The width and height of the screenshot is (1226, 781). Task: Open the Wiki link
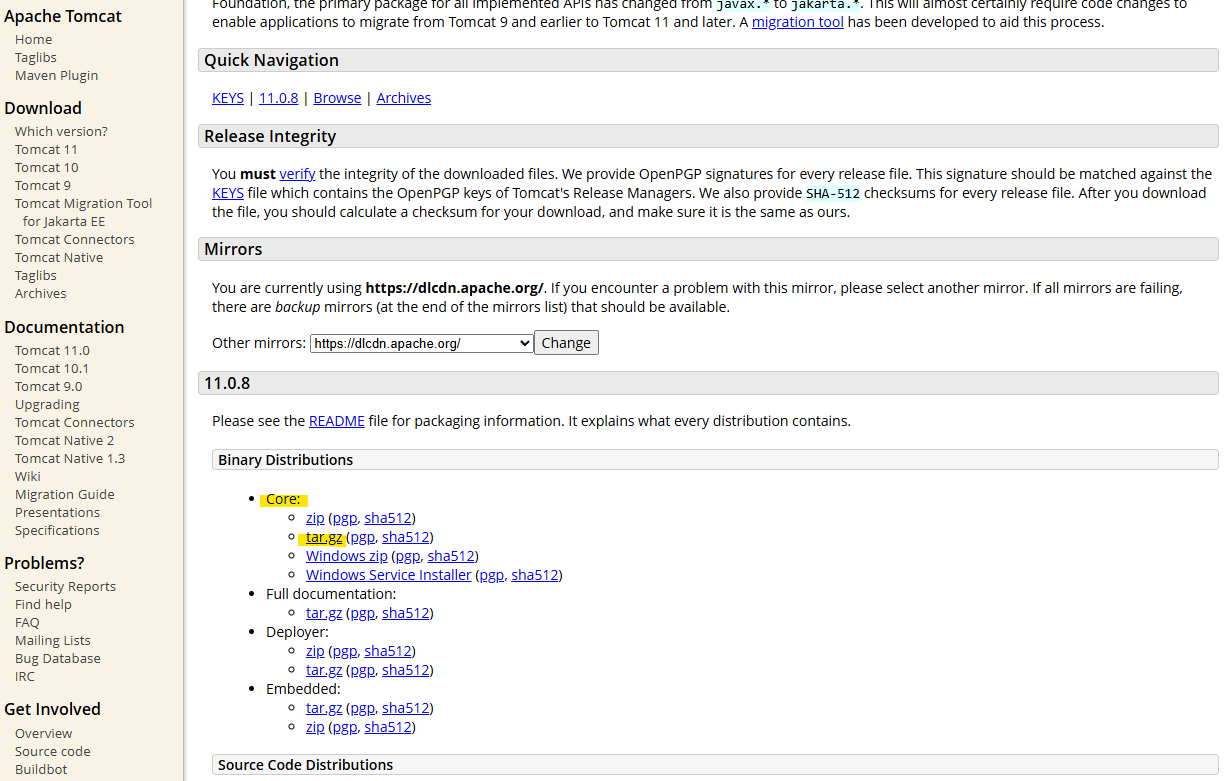click(28, 476)
